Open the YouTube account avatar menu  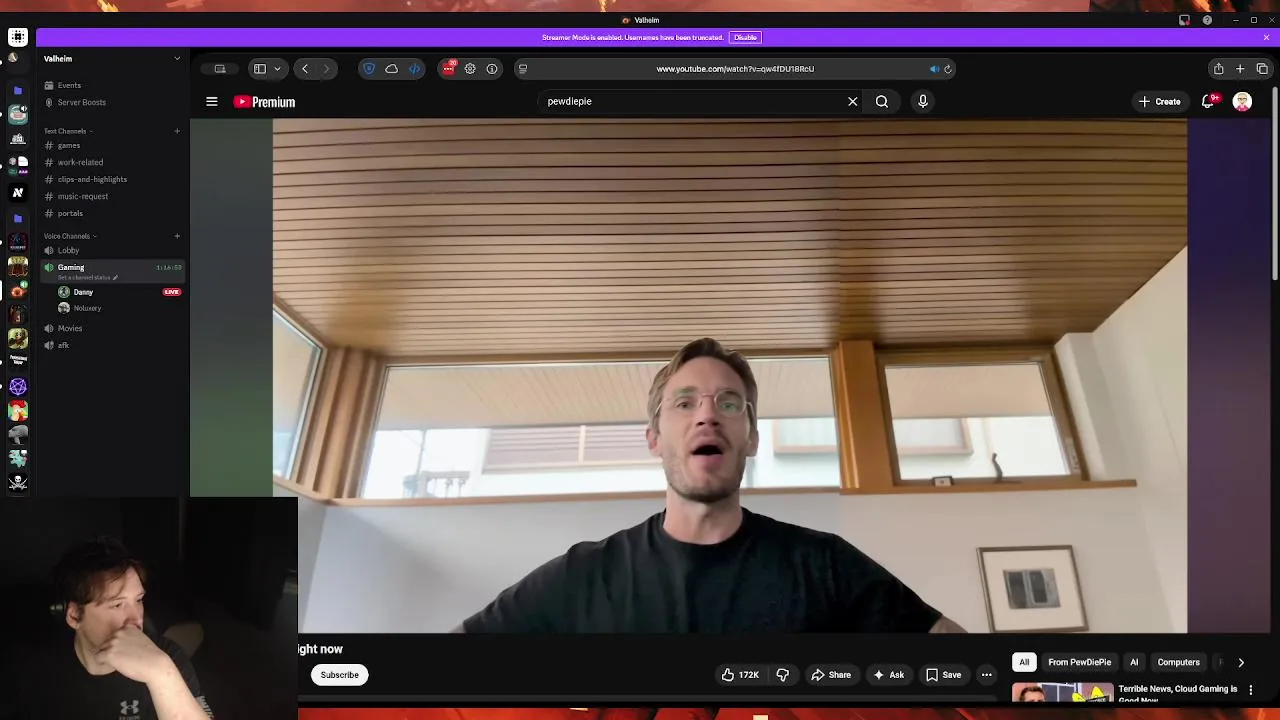pyautogui.click(x=1242, y=101)
